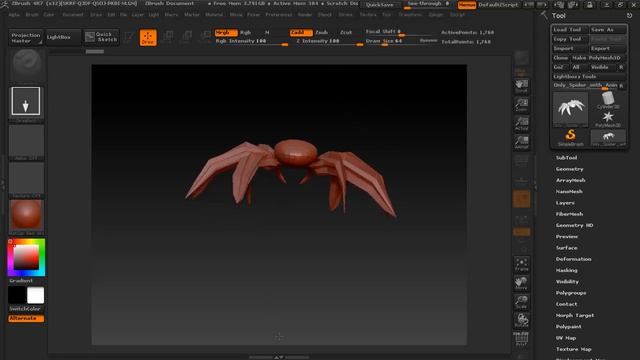Toggle the M material channel button
Viewport: 640px width, 360px height.
(267, 32)
